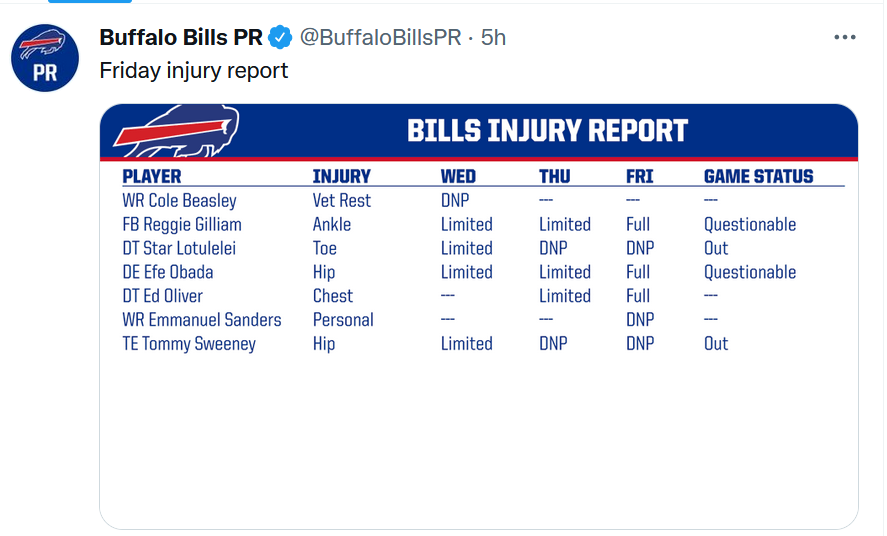Open the Buffalo Bills PR profile avatar
Image resolution: width=887 pixels, height=536 pixels.
coord(45,58)
